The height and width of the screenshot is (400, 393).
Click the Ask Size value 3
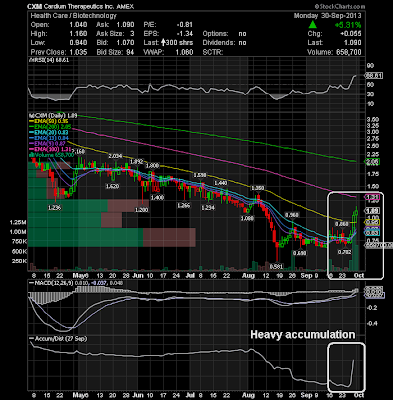tap(132, 34)
